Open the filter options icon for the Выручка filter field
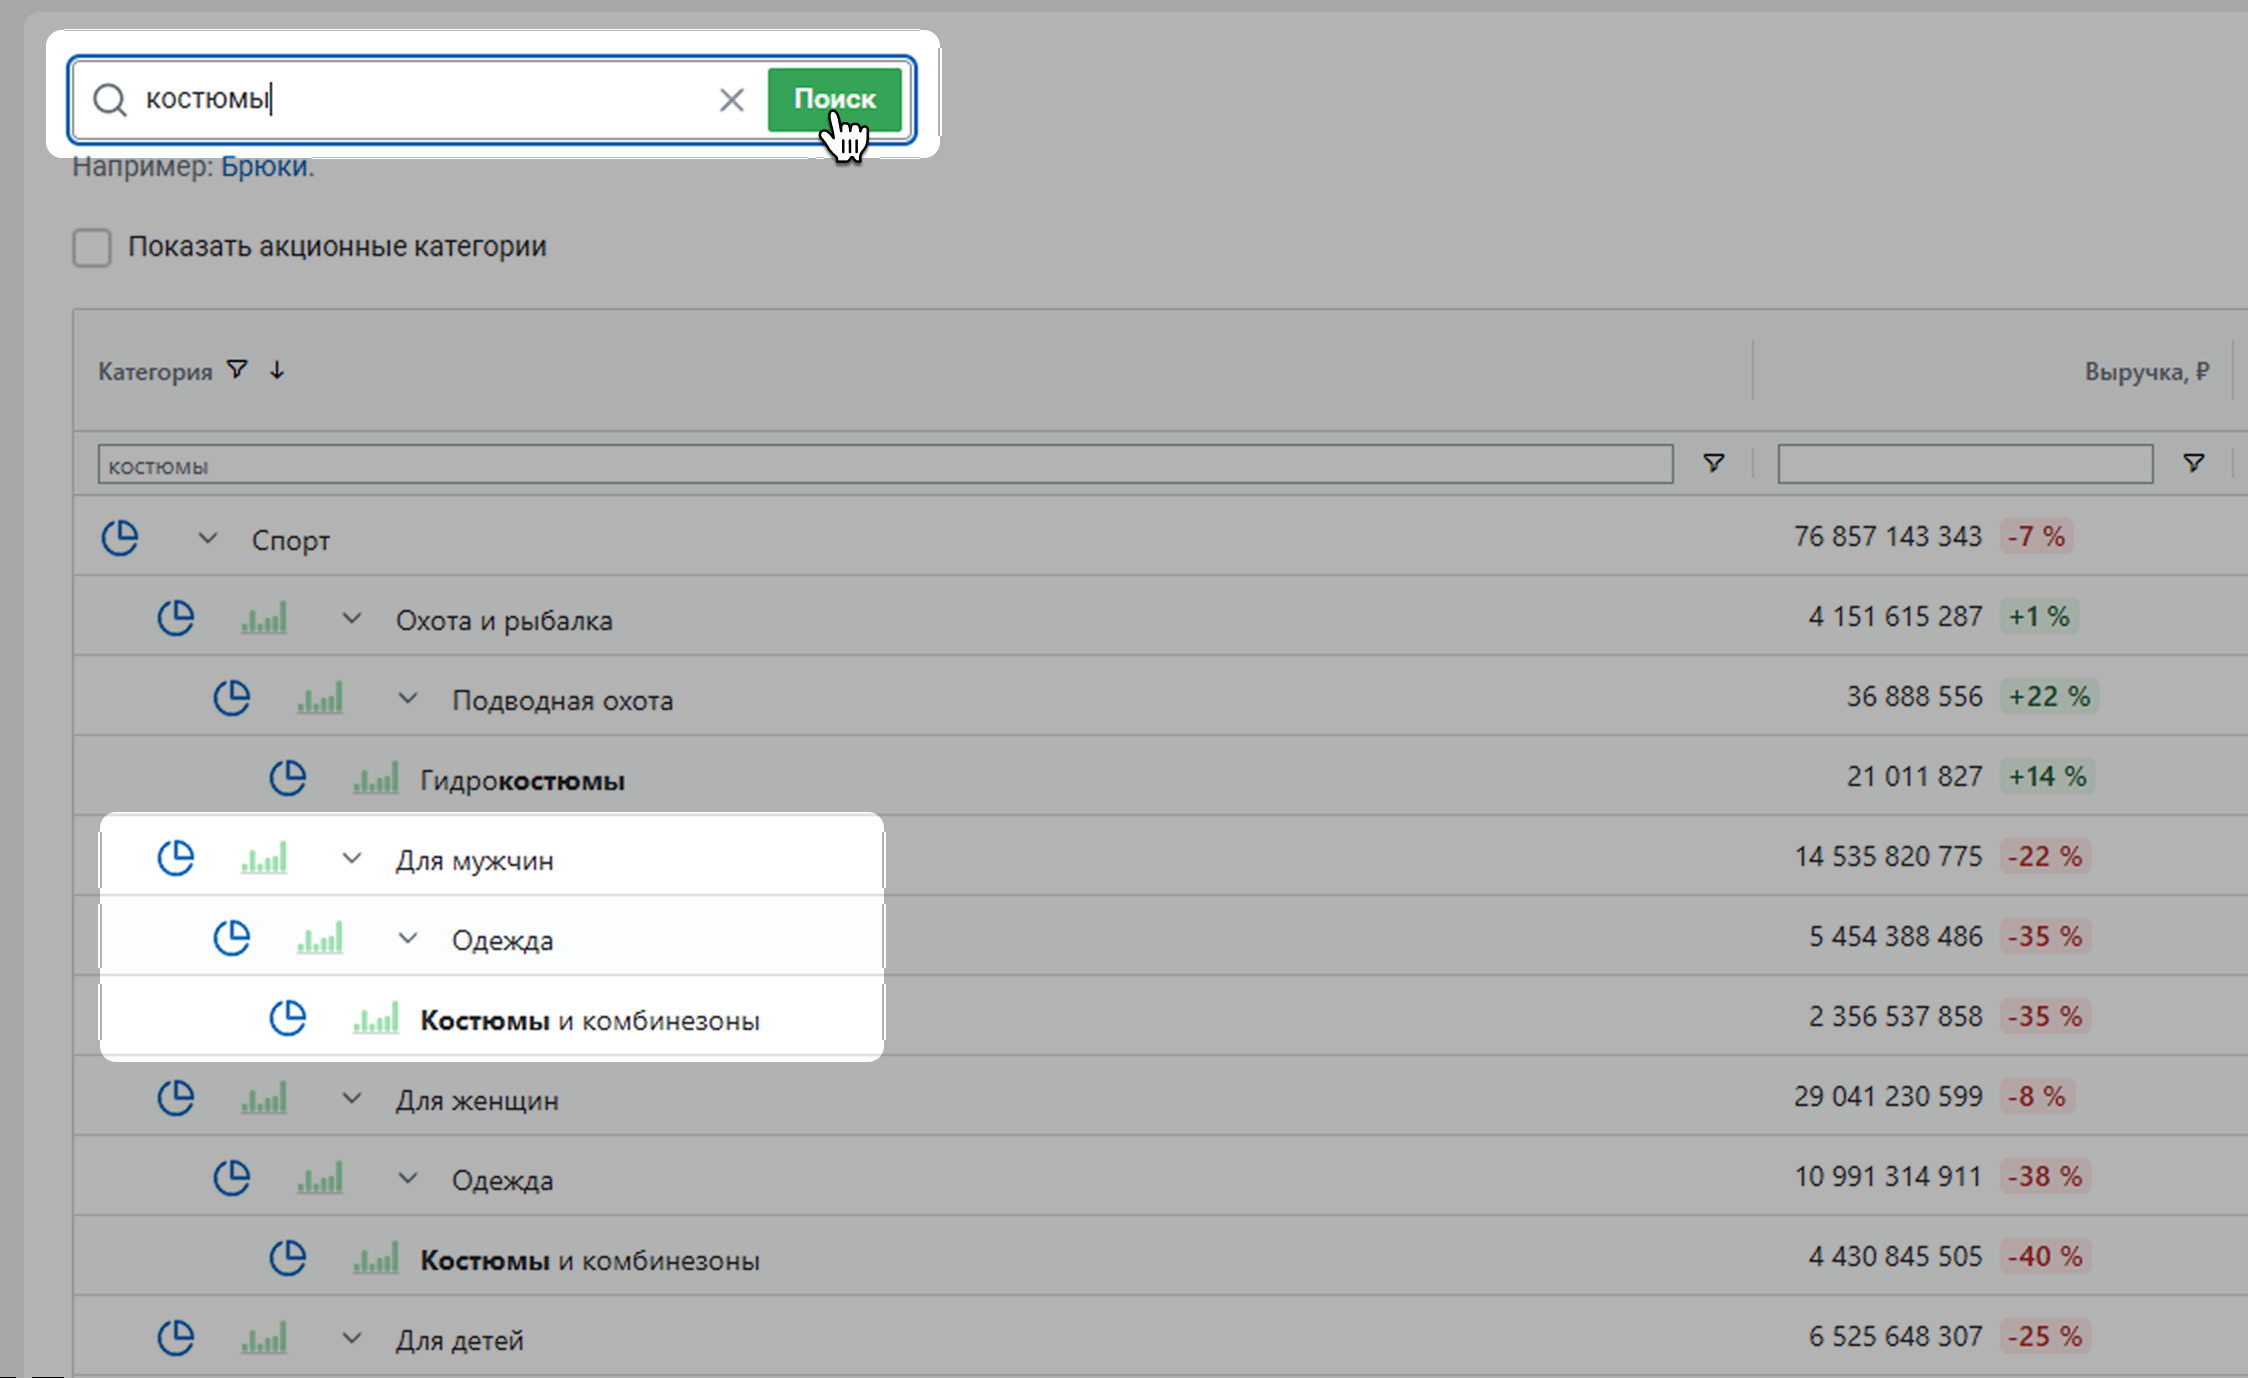The image size is (2248, 1378). pos(2194,463)
